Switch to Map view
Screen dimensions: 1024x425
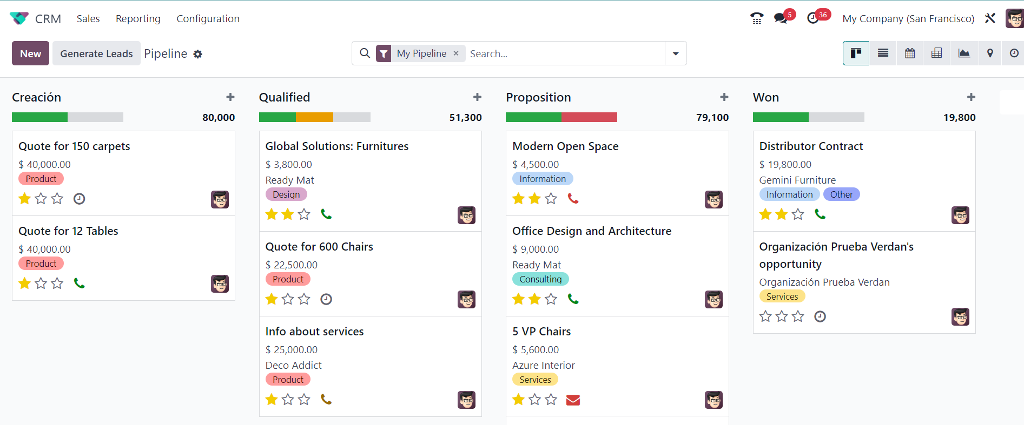pyautogui.click(x=990, y=54)
